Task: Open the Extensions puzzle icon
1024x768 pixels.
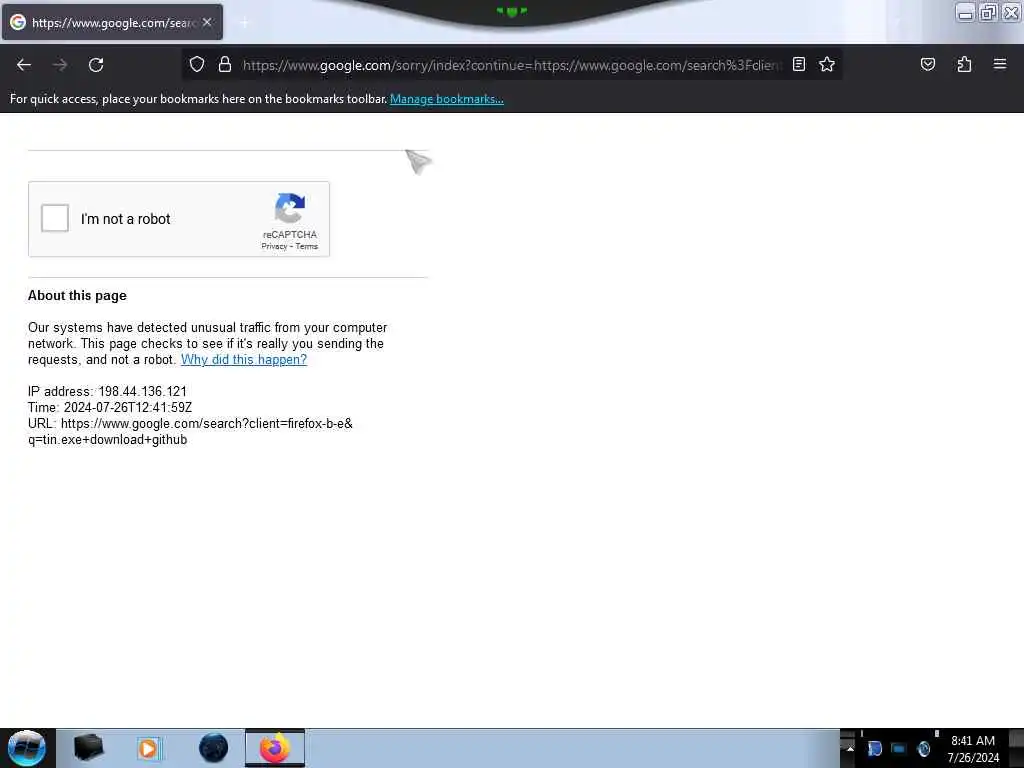Action: pos(964,64)
